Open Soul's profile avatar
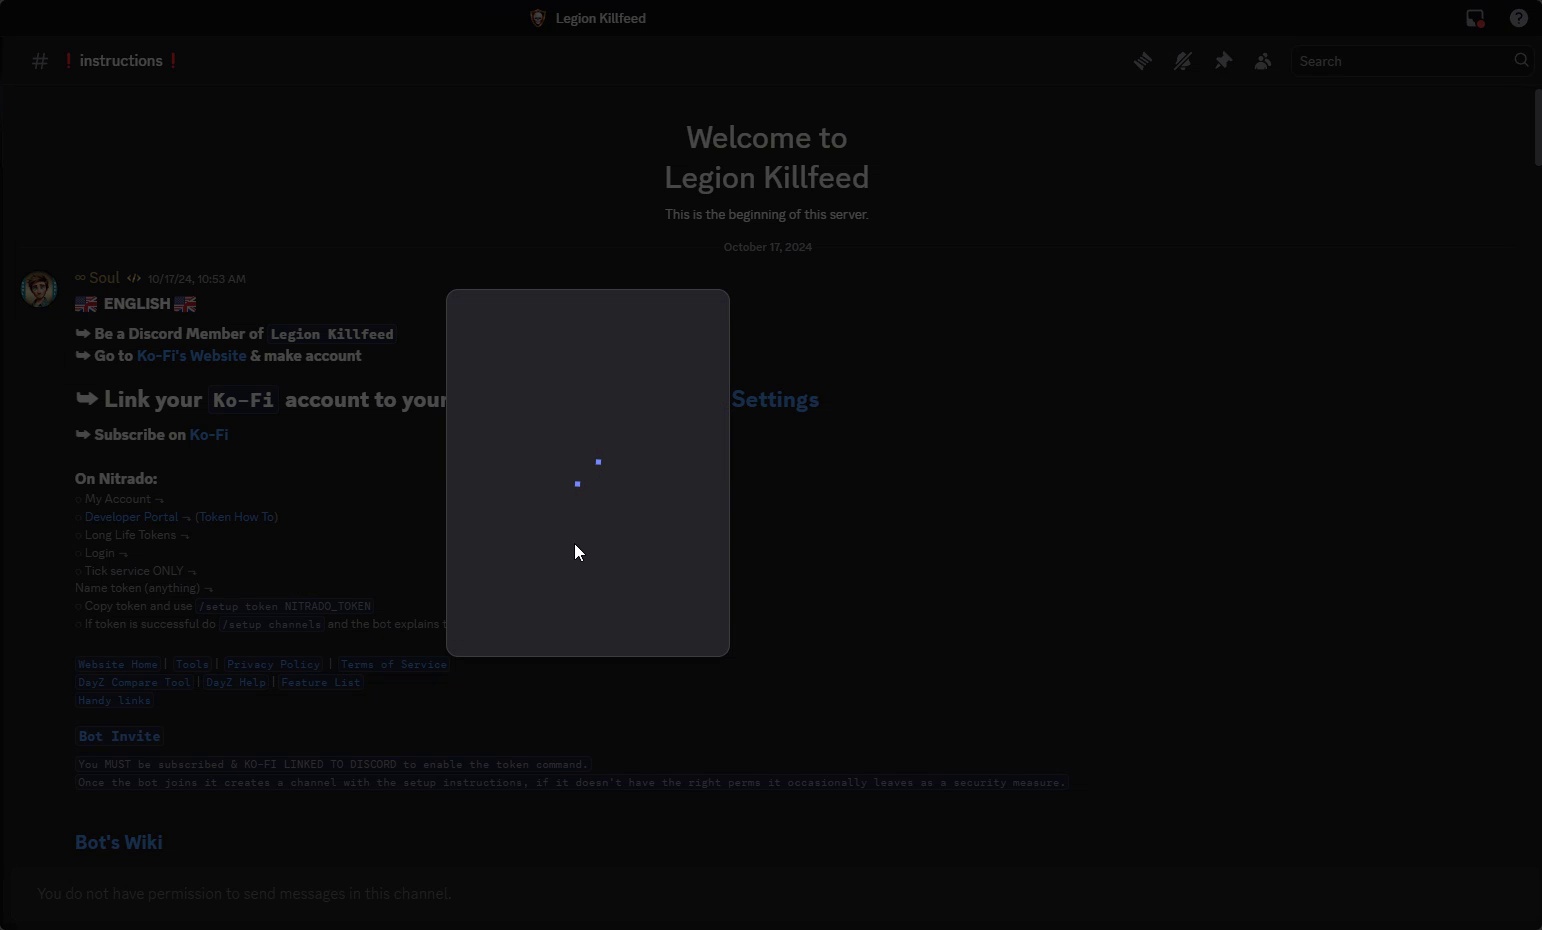This screenshot has width=1542, height=930. tap(39, 289)
